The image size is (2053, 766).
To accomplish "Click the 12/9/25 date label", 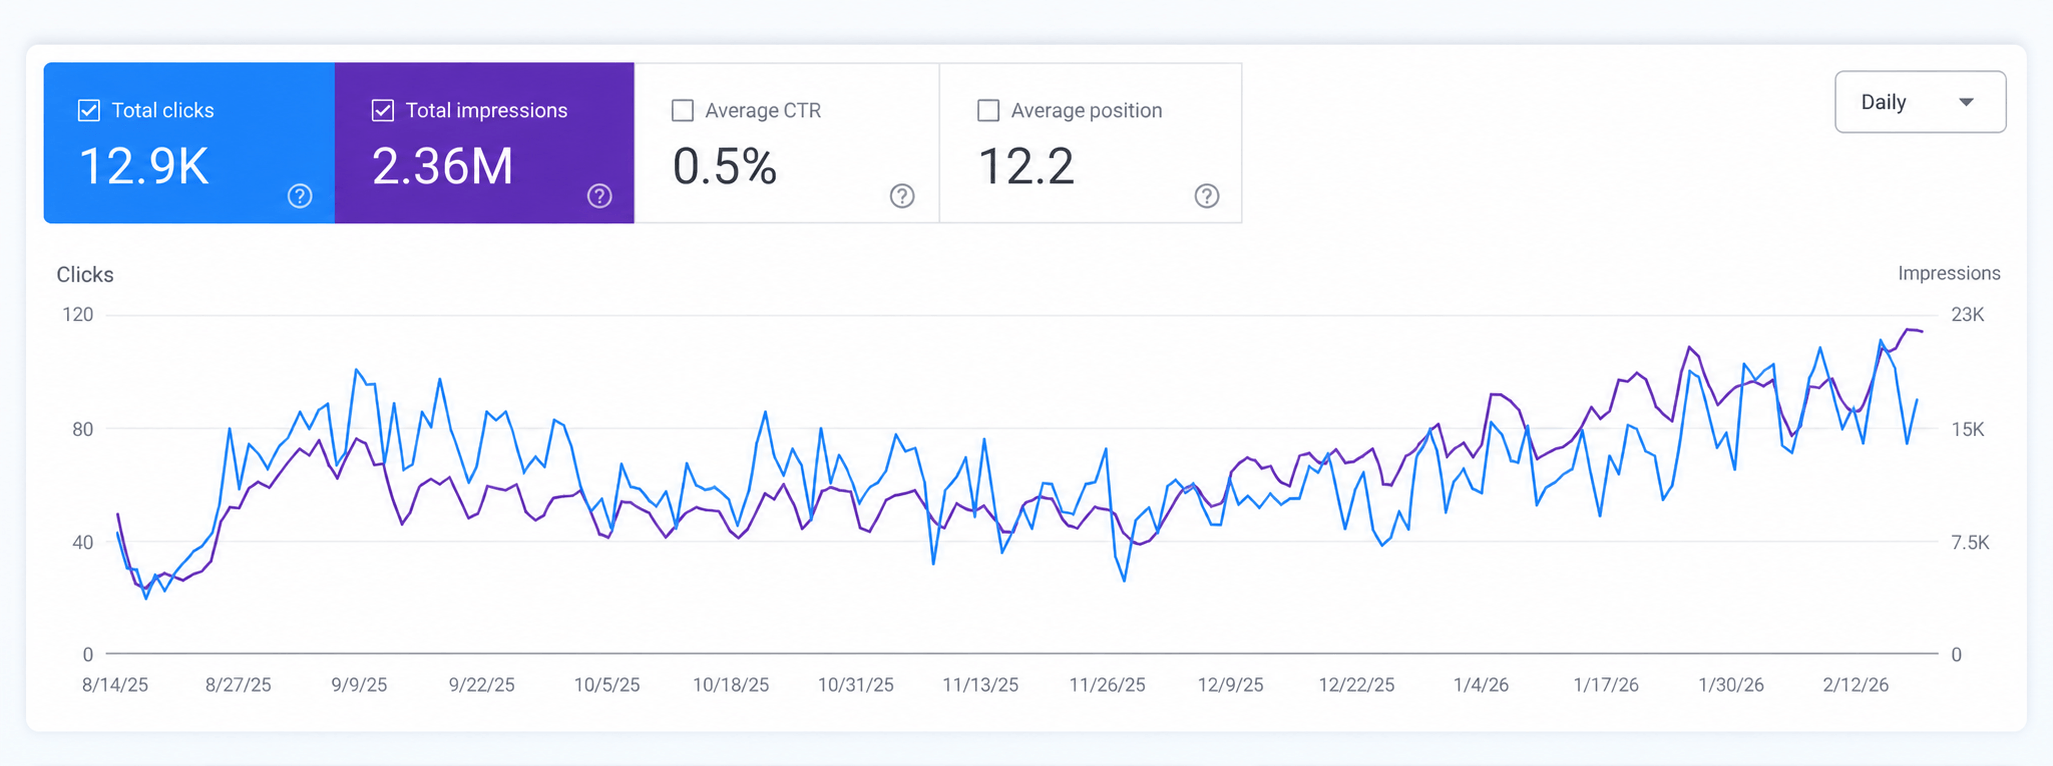I will pos(1231,685).
